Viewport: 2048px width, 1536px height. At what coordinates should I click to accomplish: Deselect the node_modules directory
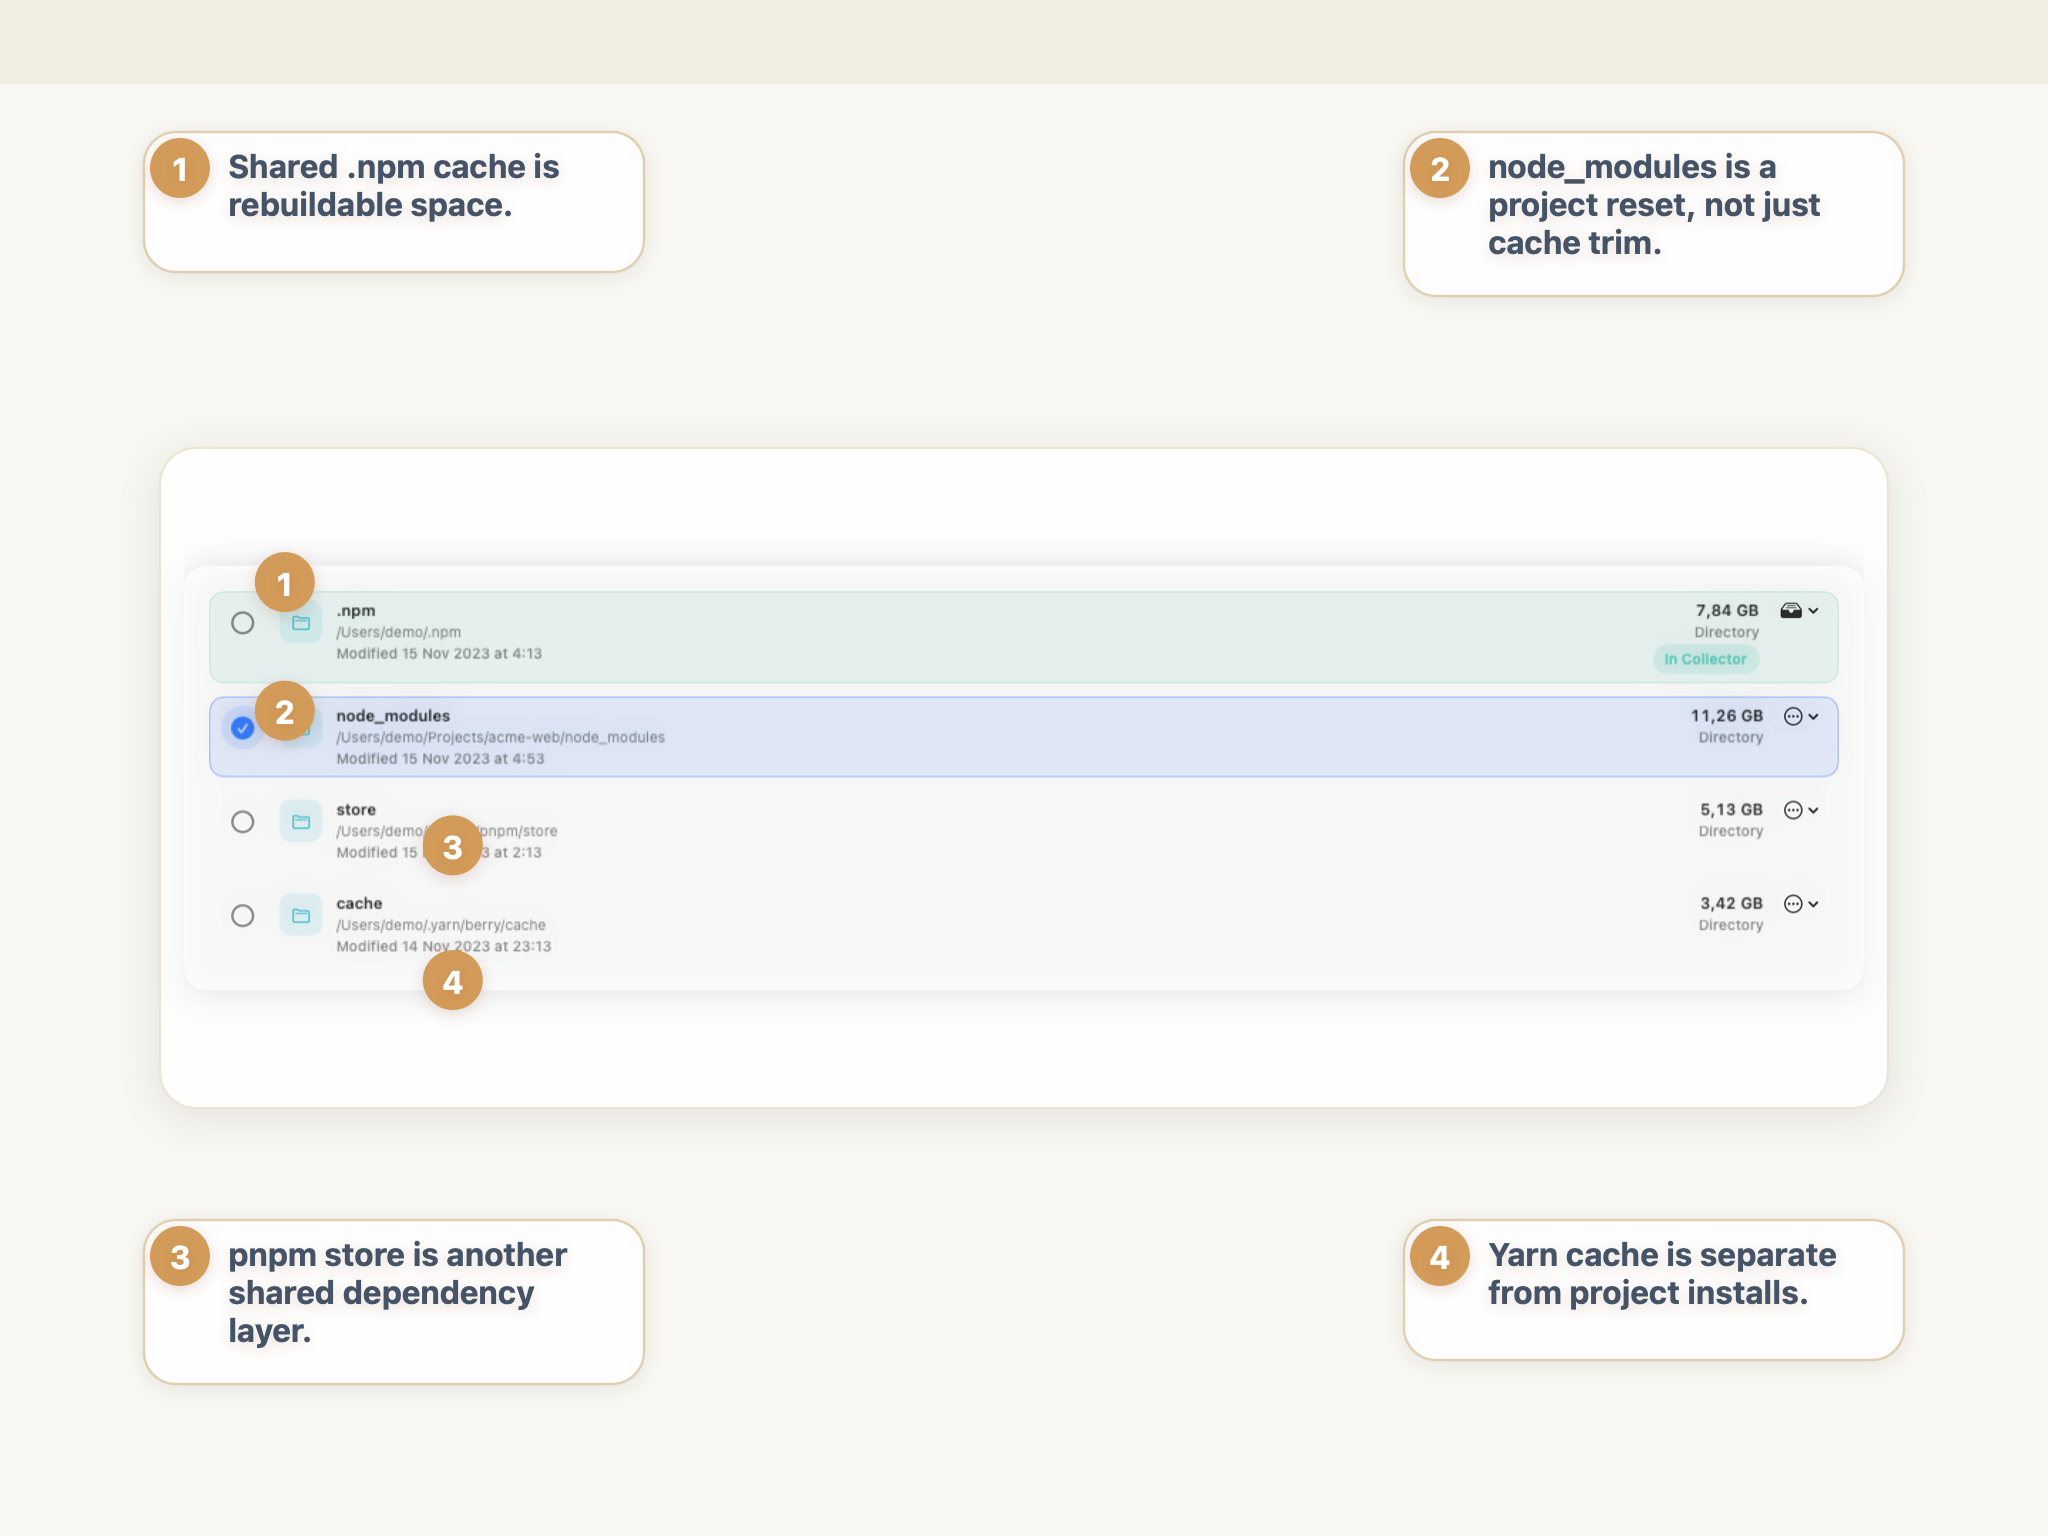pos(243,728)
